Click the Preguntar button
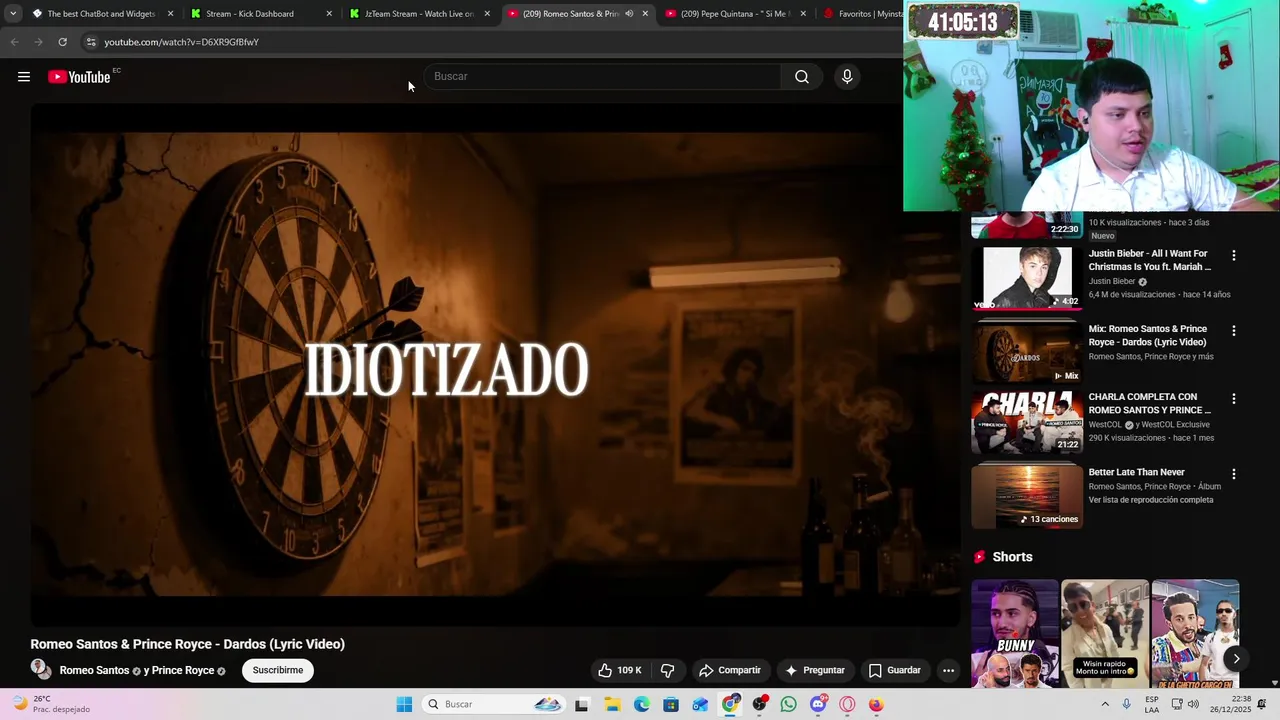The width and height of the screenshot is (1280, 720). pyautogui.click(x=816, y=670)
